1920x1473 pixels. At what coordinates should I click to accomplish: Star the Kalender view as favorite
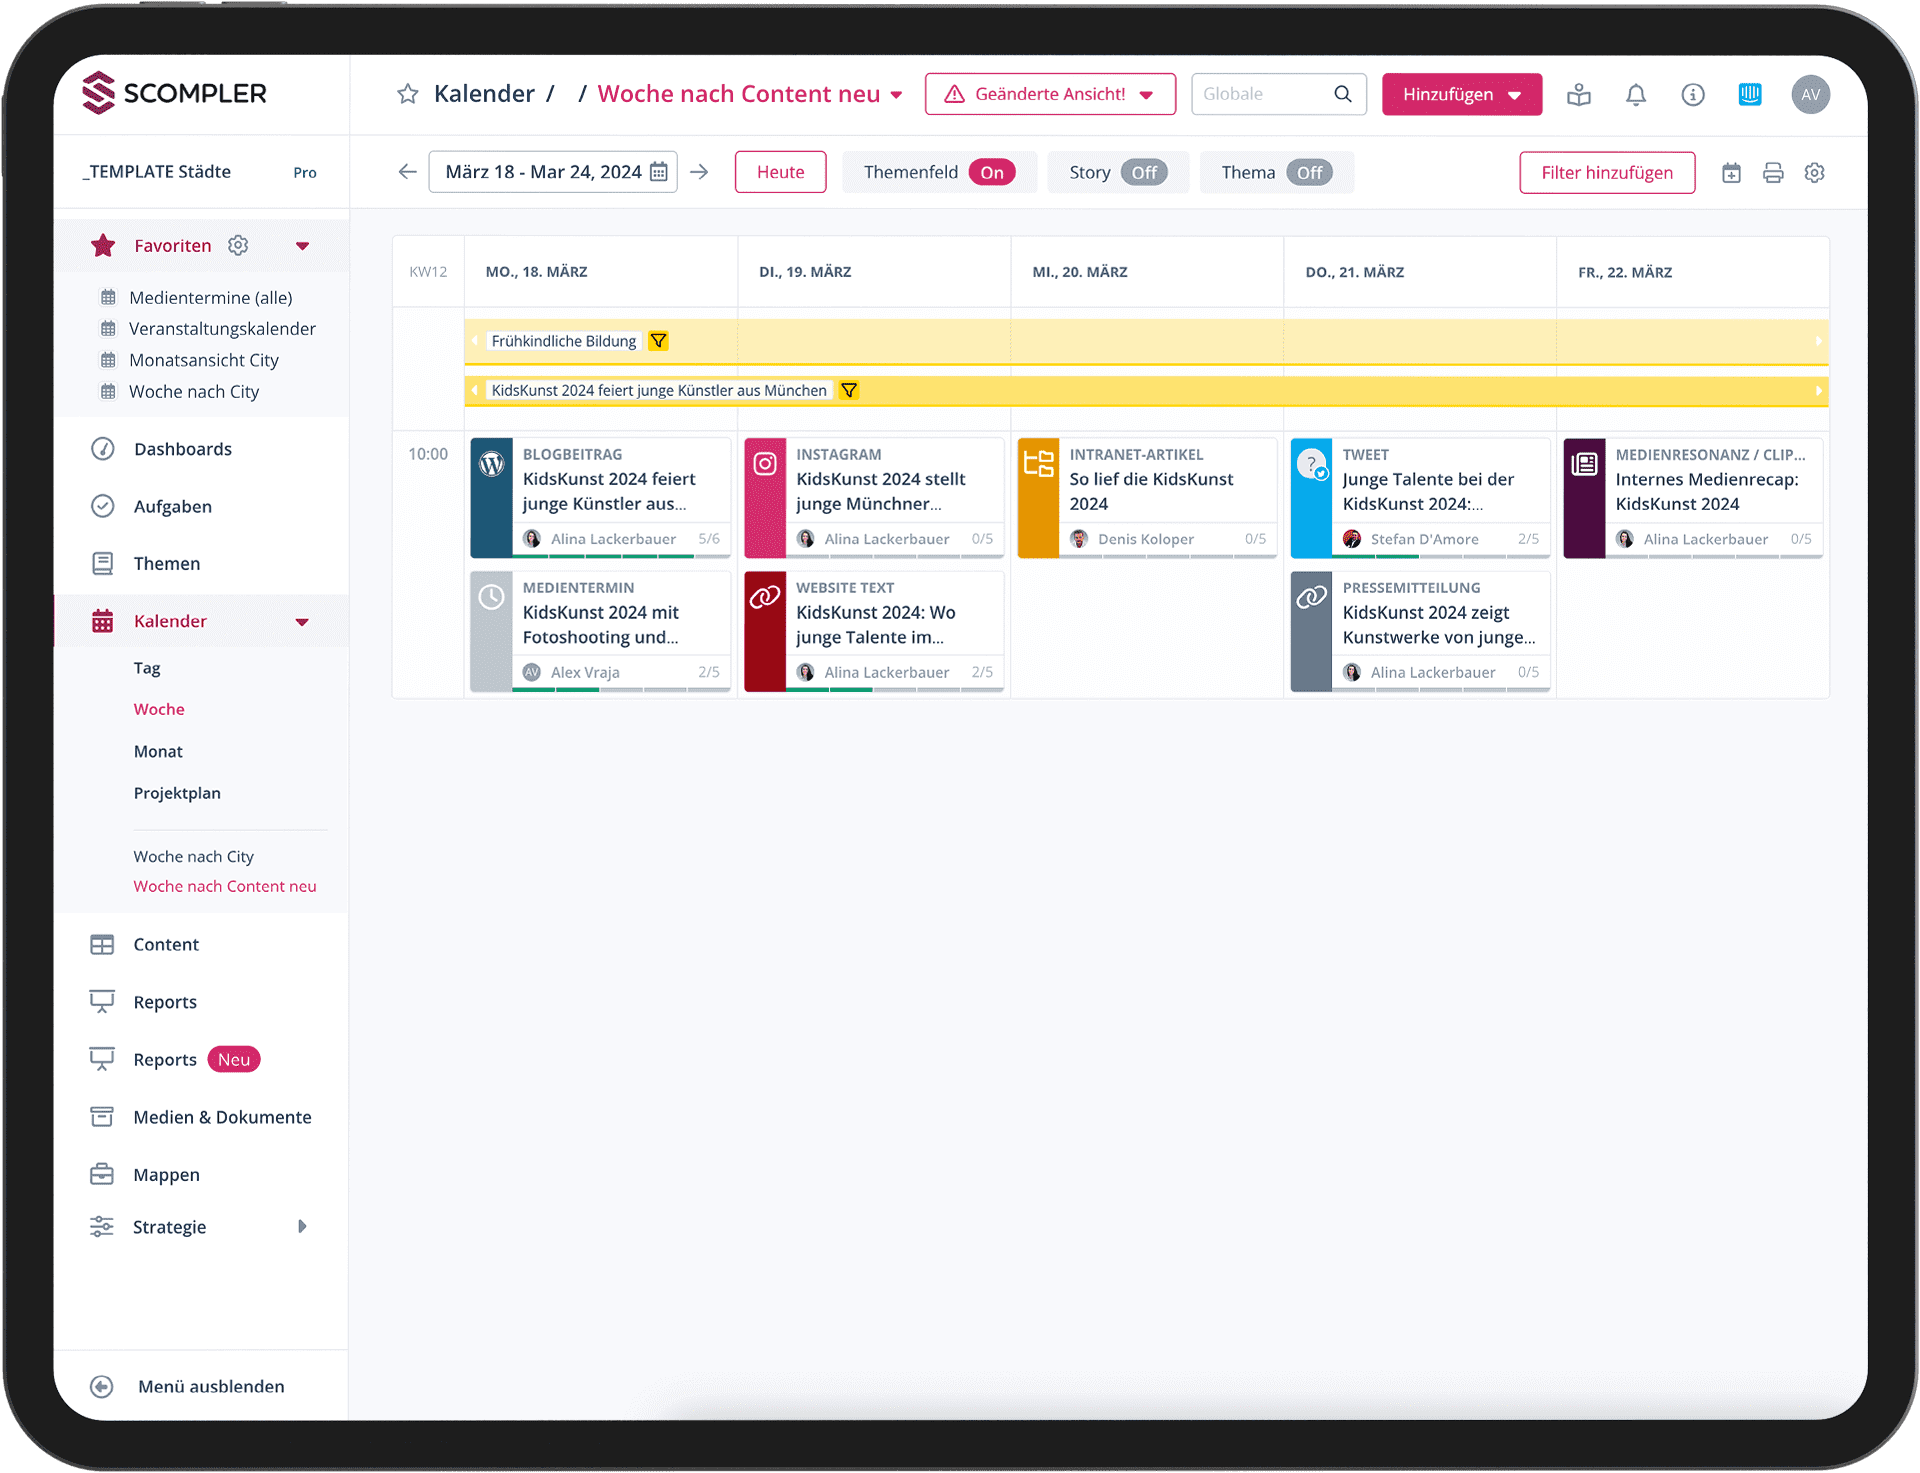[407, 93]
